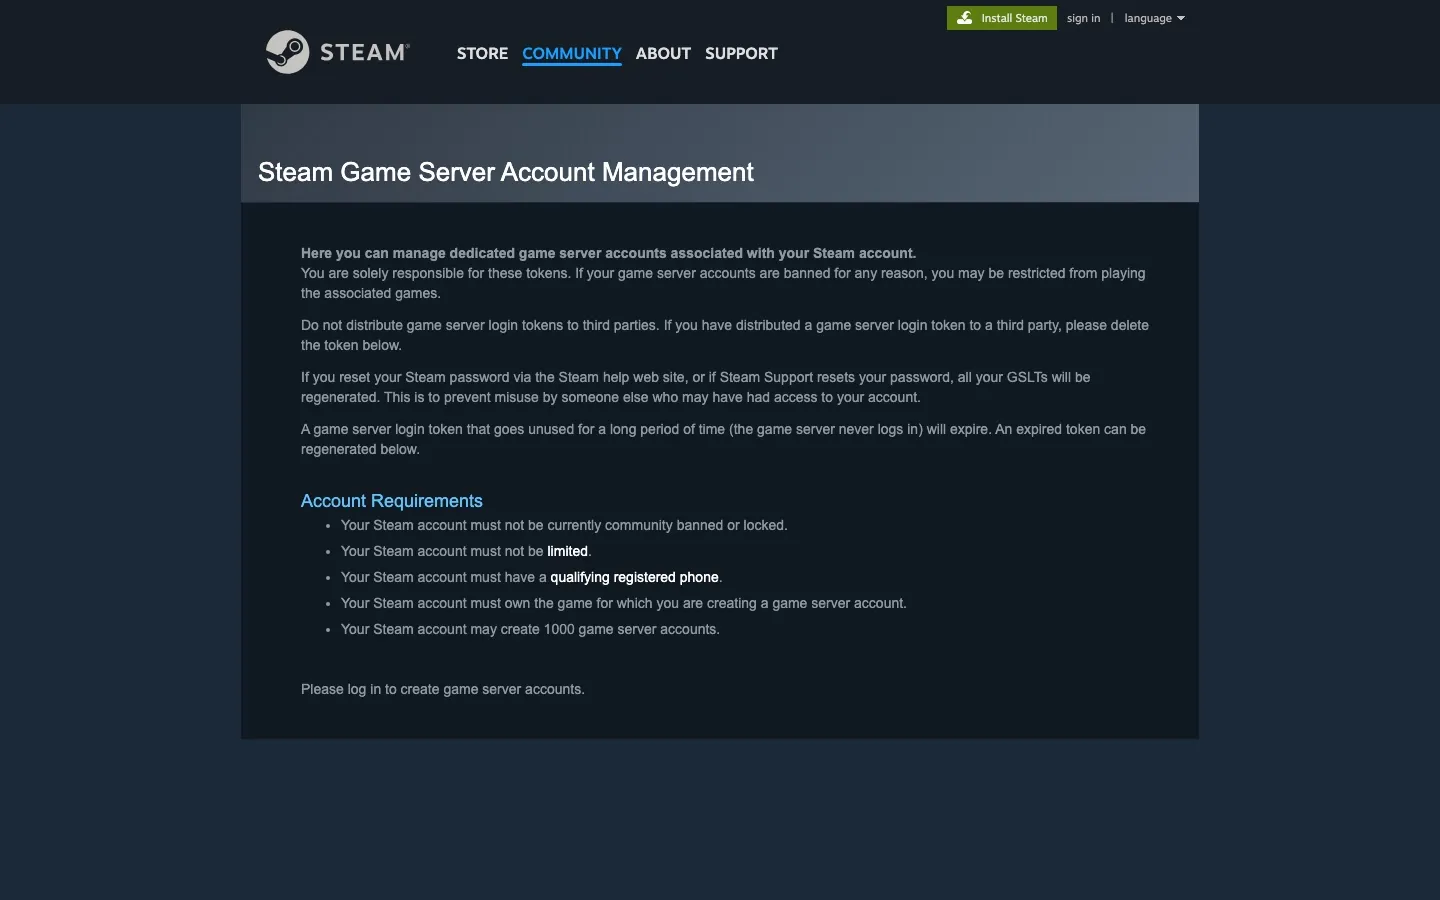Click the 'community banned or locked' requirement
The image size is (1440, 900).
click(x=564, y=525)
